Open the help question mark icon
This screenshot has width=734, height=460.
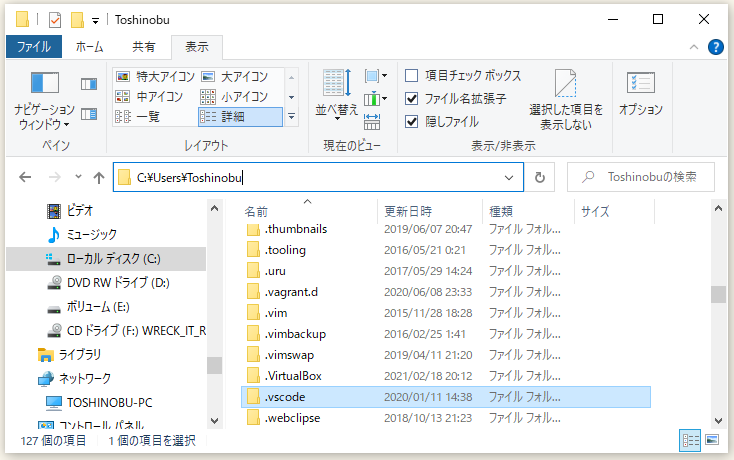[x=716, y=47]
